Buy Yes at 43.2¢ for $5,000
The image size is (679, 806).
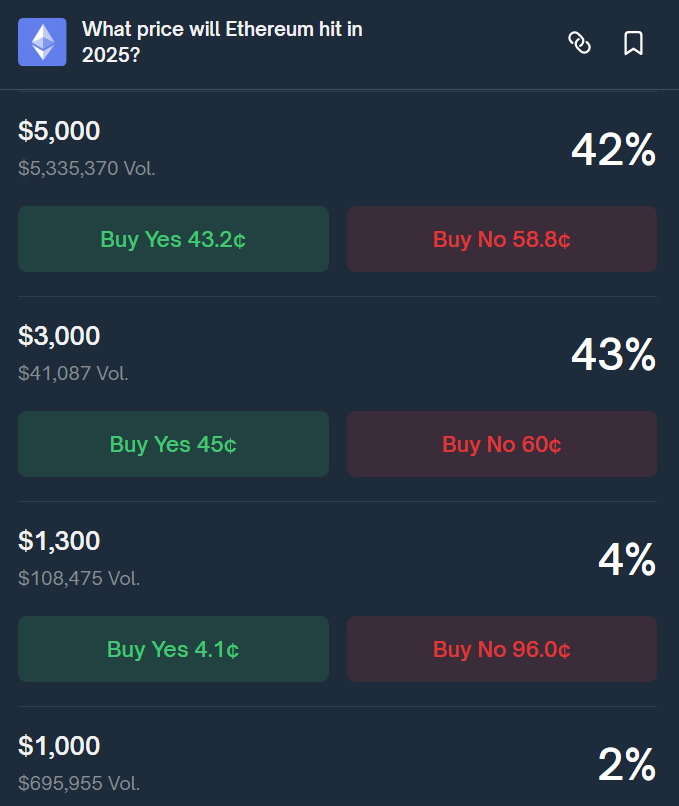[x=173, y=239]
